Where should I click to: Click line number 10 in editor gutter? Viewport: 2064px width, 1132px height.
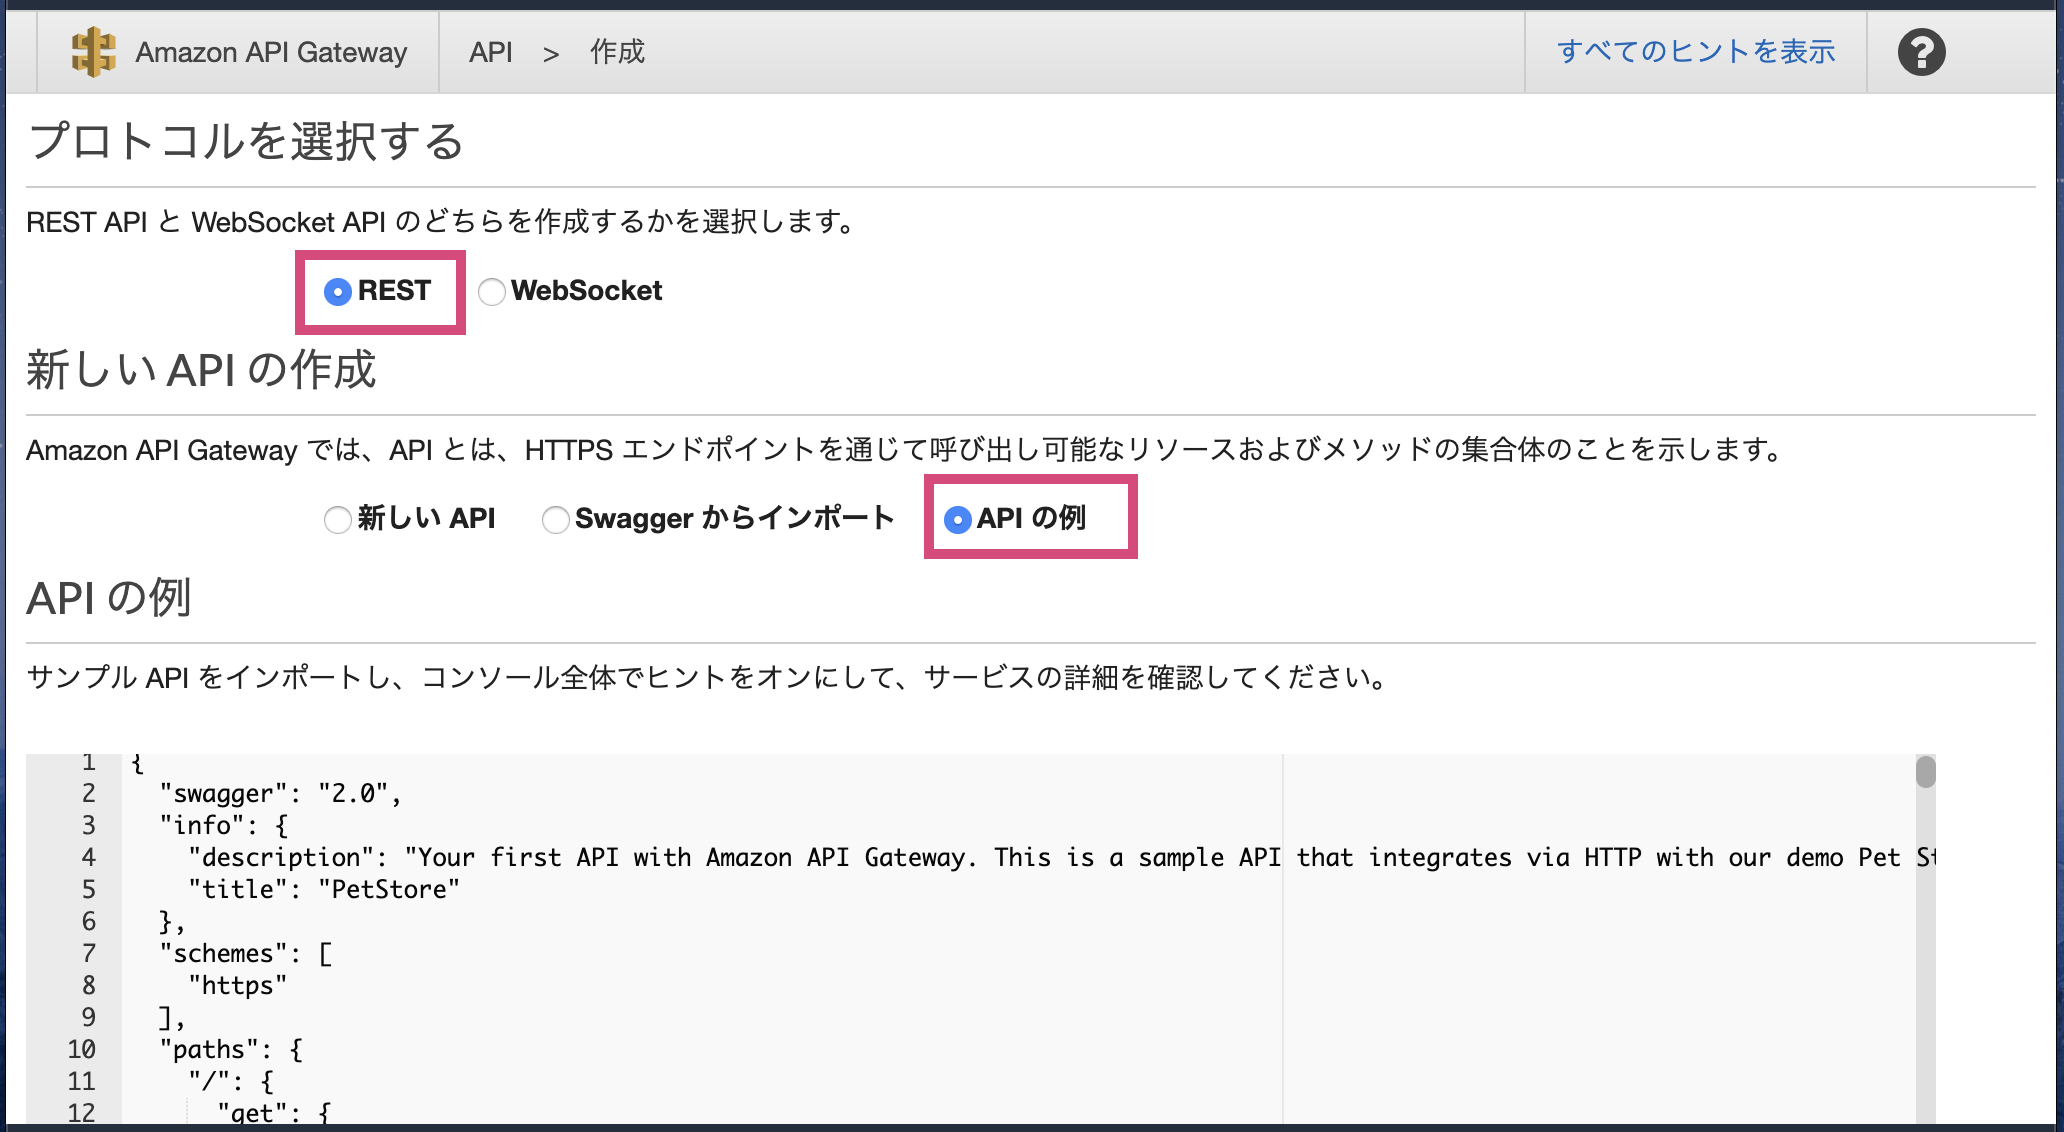[x=82, y=1049]
